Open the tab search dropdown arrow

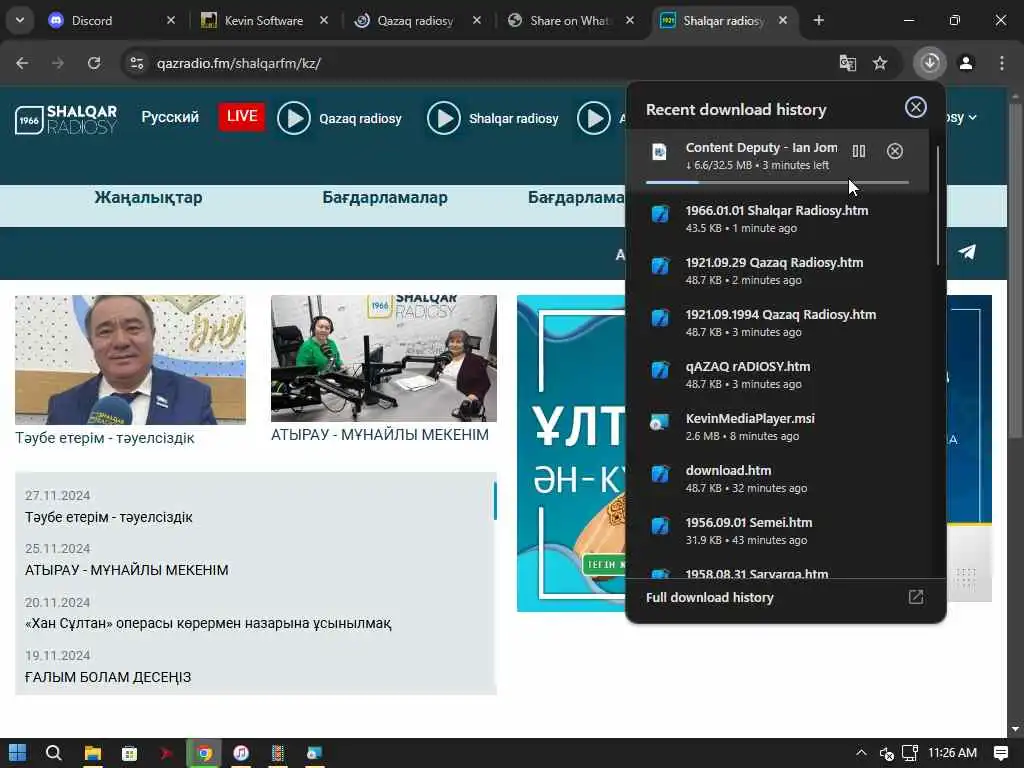(20, 20)
